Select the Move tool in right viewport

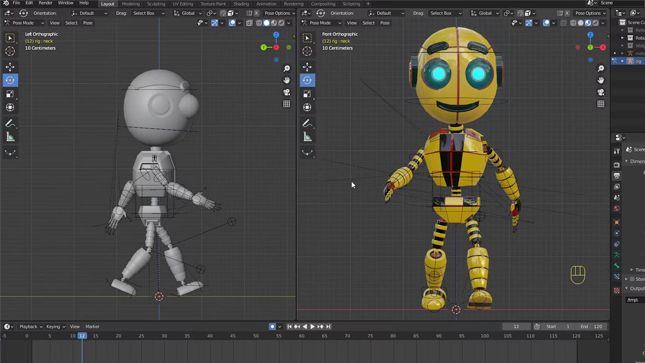coord(307,66)
